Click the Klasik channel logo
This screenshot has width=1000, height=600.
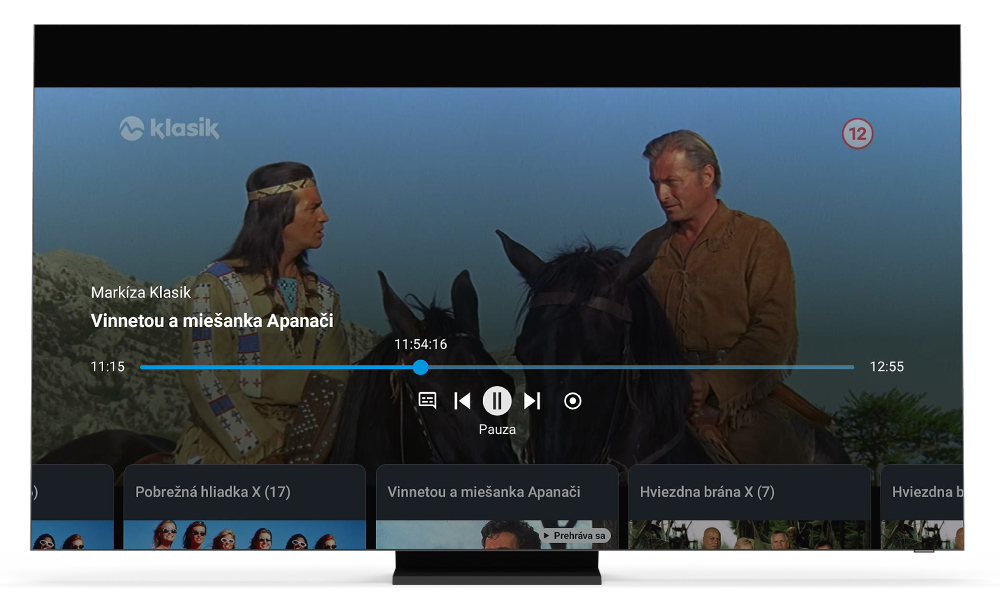click(170, 128)
